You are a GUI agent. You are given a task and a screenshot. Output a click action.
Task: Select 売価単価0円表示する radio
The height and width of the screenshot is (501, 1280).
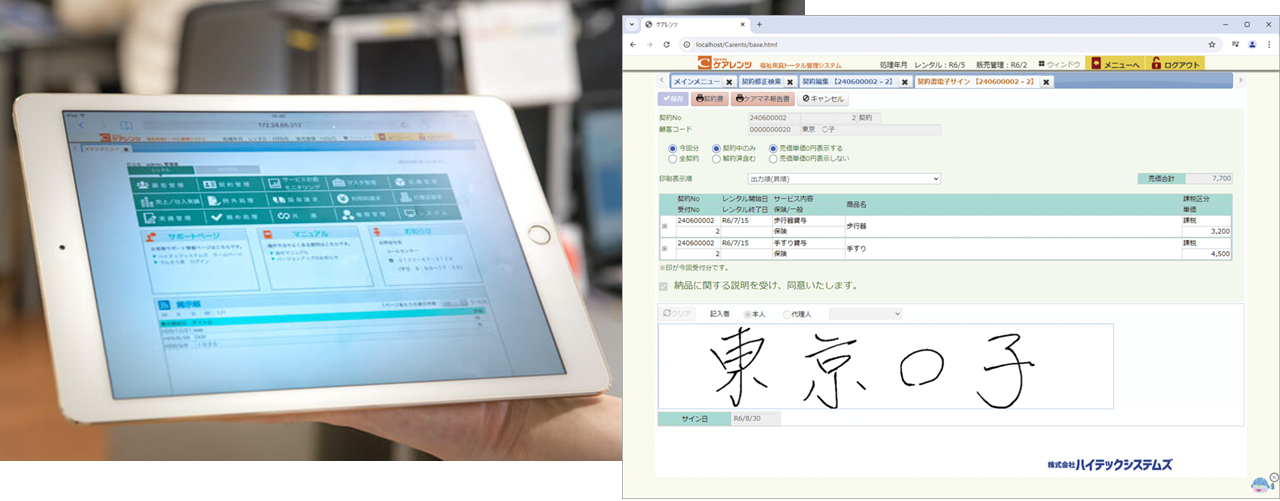773,148
